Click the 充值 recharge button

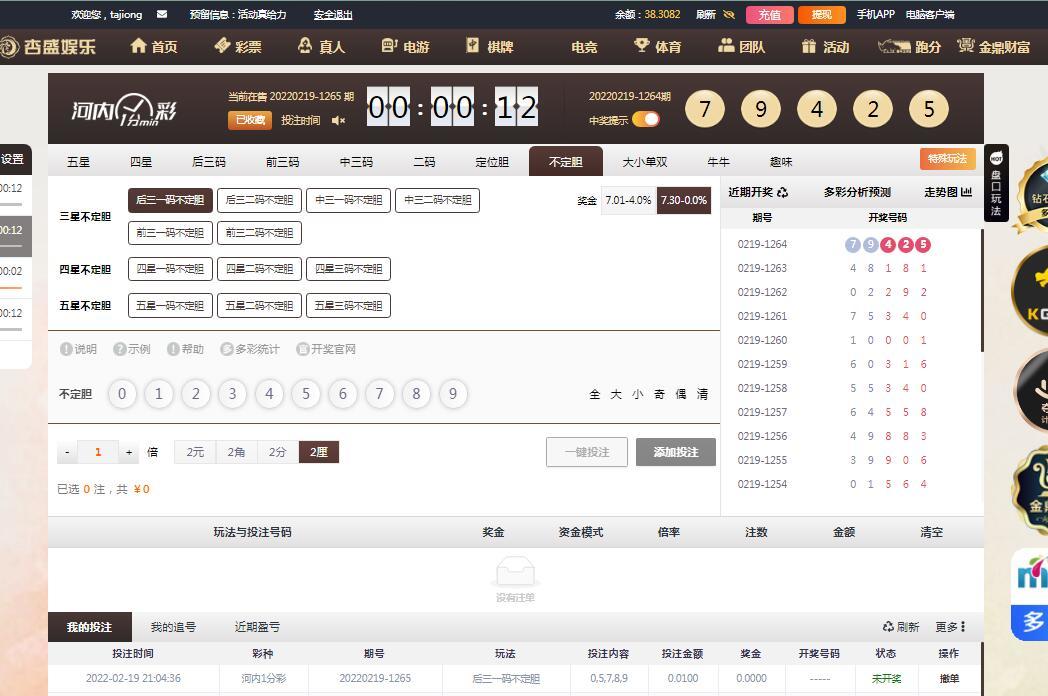coord(769,15)
